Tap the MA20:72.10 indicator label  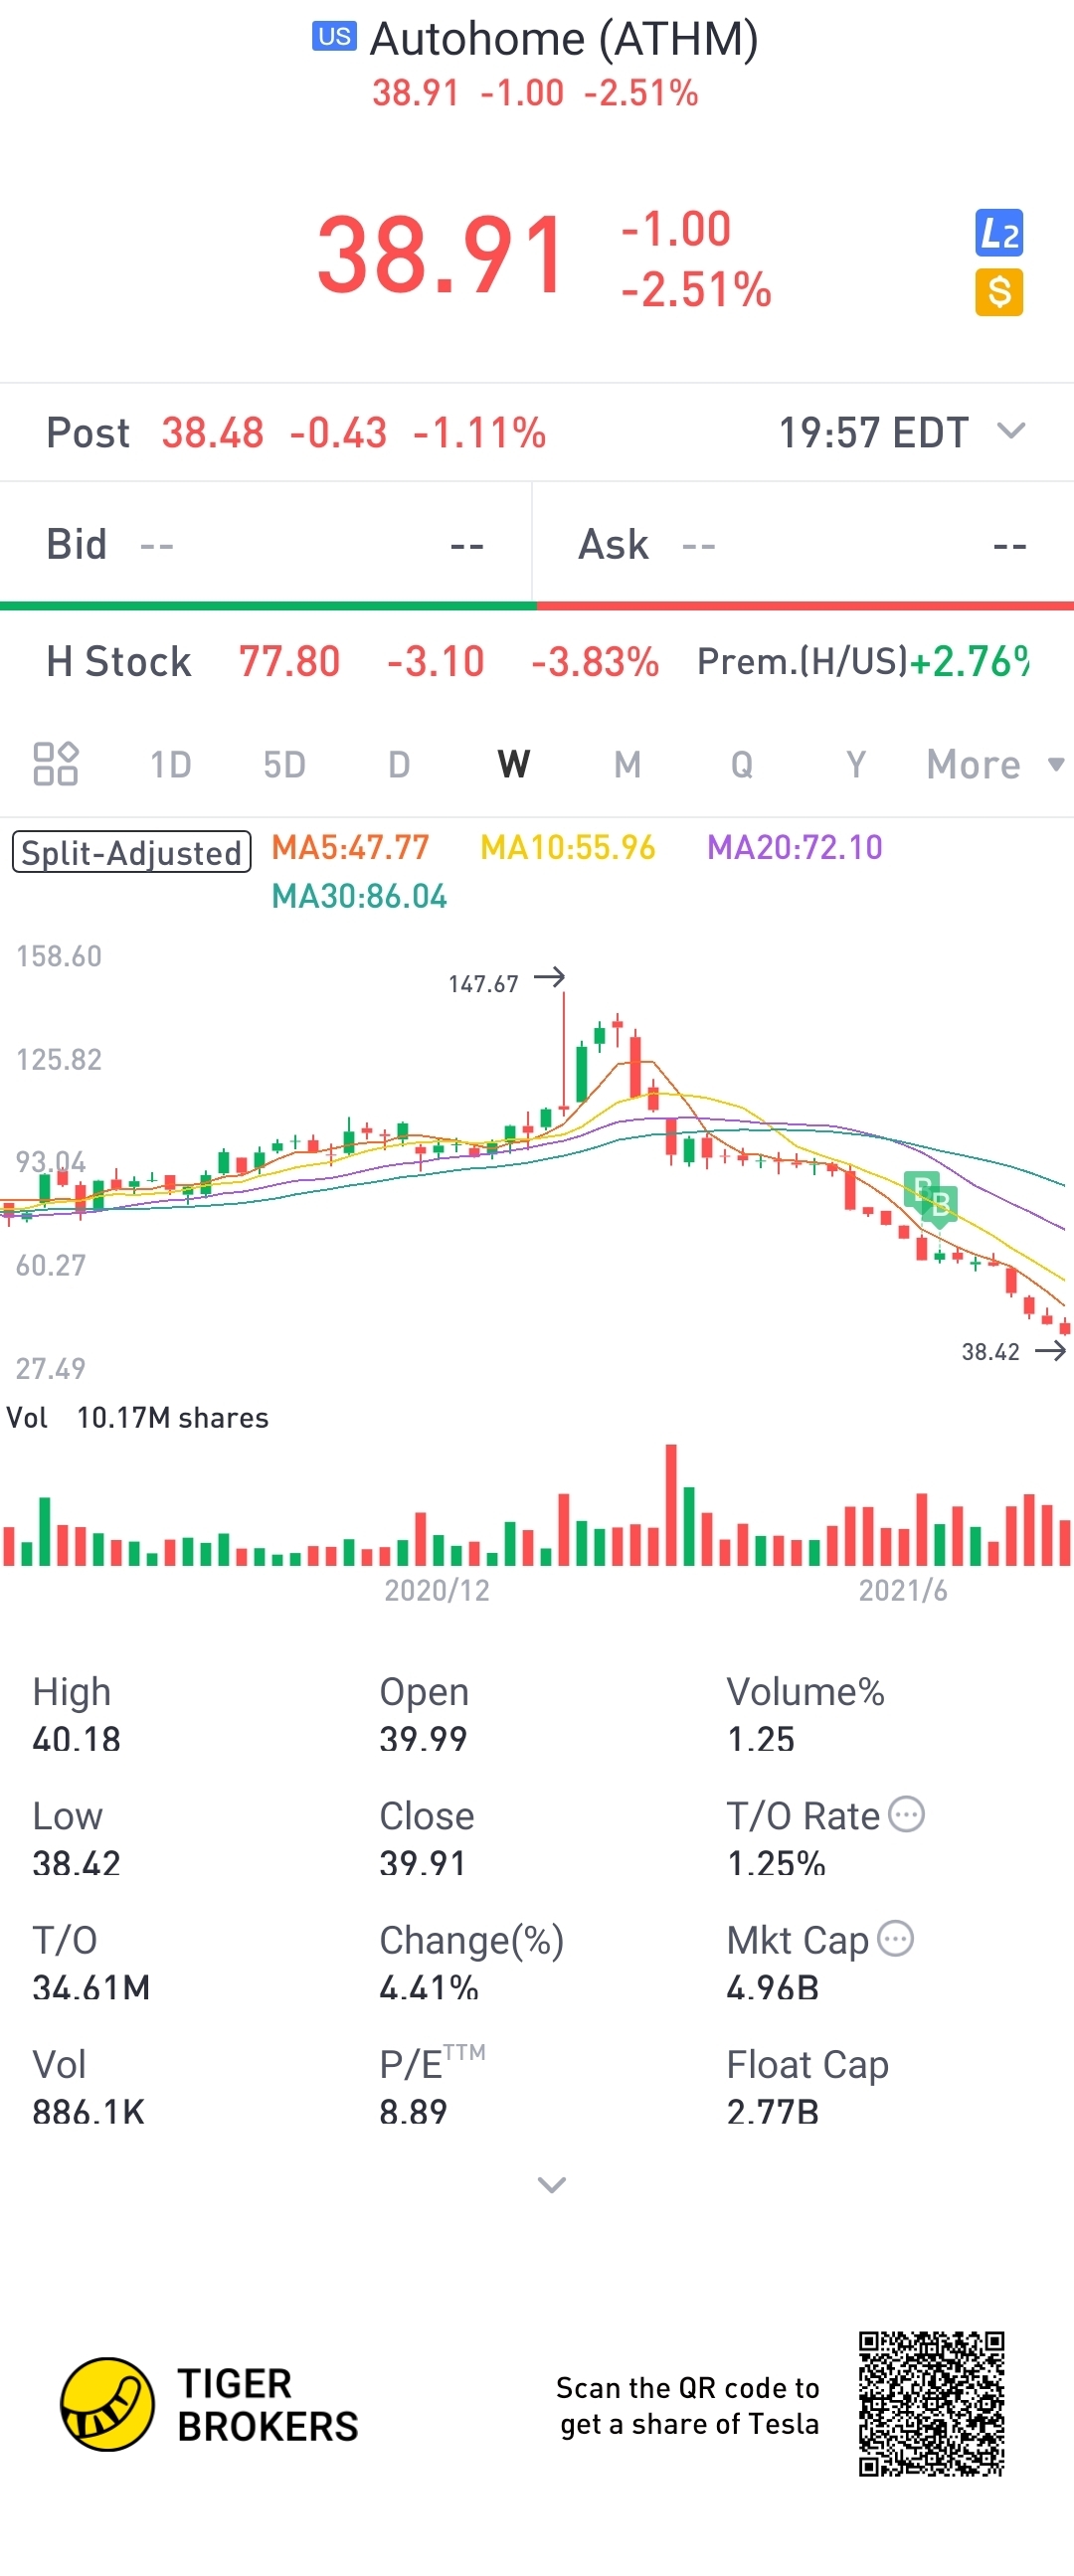click(795, 847)
